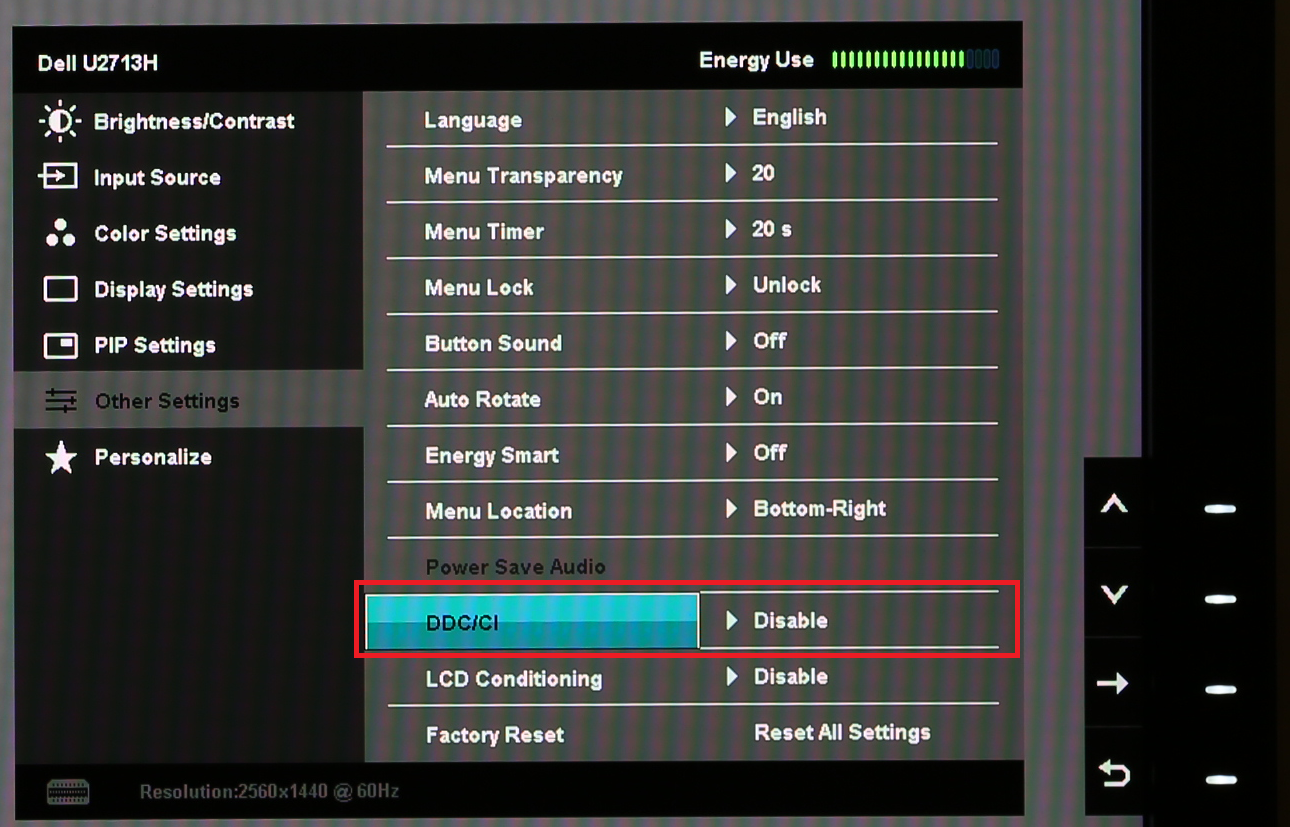The image size is (1290, 827).
Task: Select the Other Settings menu
Action: (189, 401)
